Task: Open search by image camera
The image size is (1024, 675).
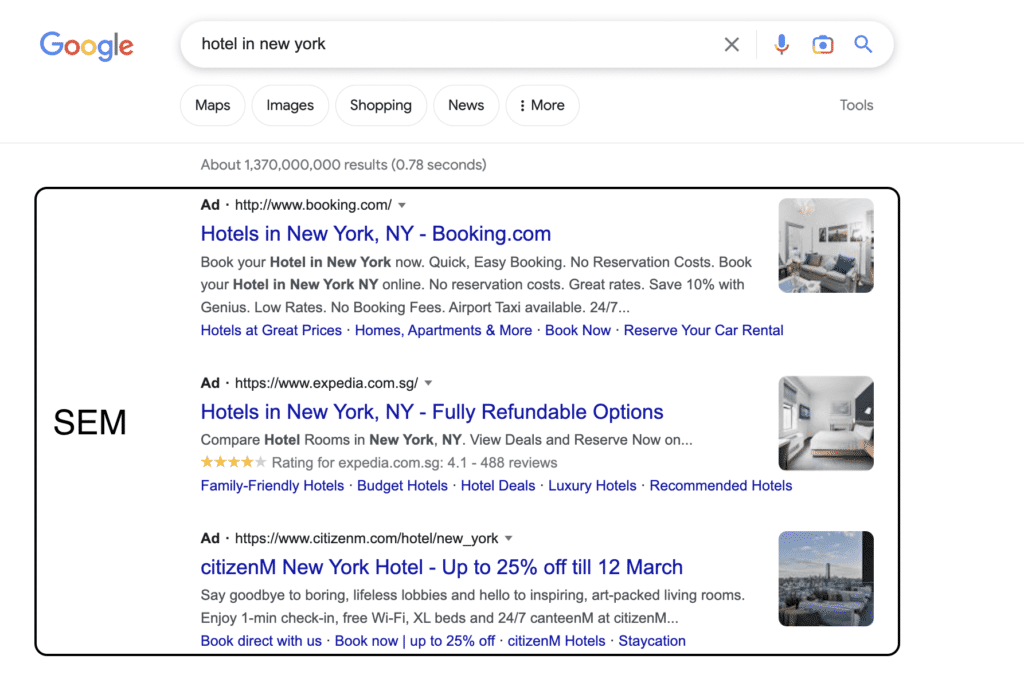Action: click(822, 44)
